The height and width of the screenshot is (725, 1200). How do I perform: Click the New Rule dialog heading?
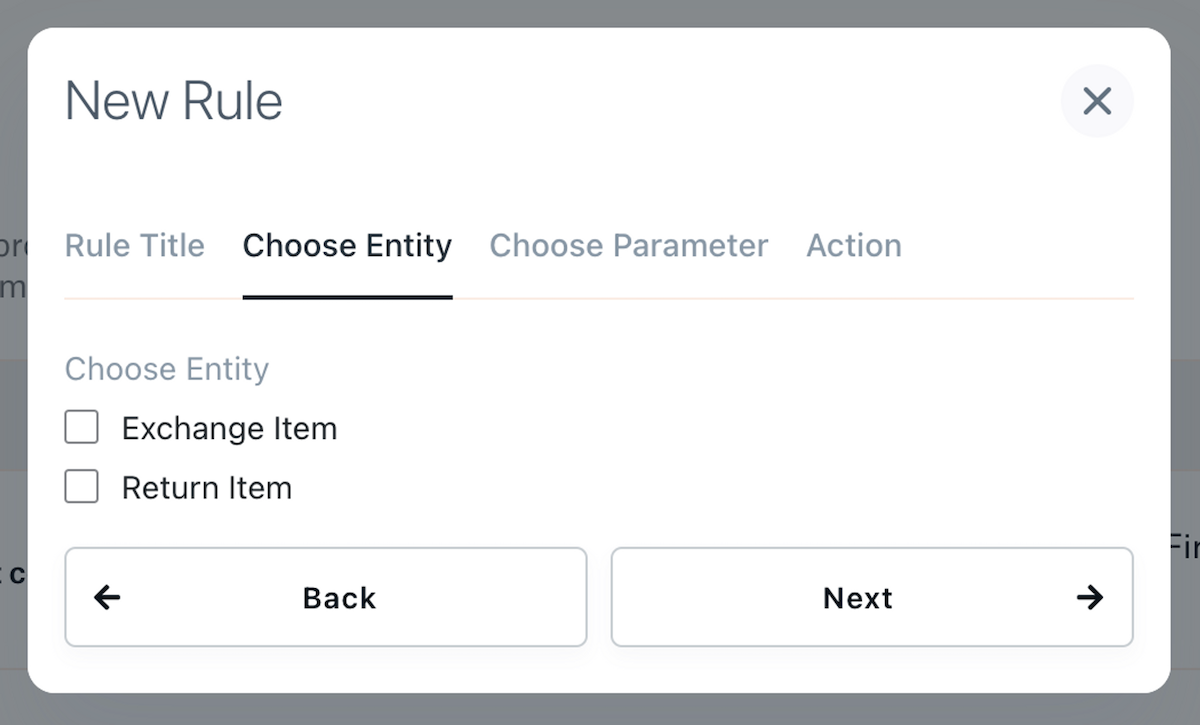point(174,101)
